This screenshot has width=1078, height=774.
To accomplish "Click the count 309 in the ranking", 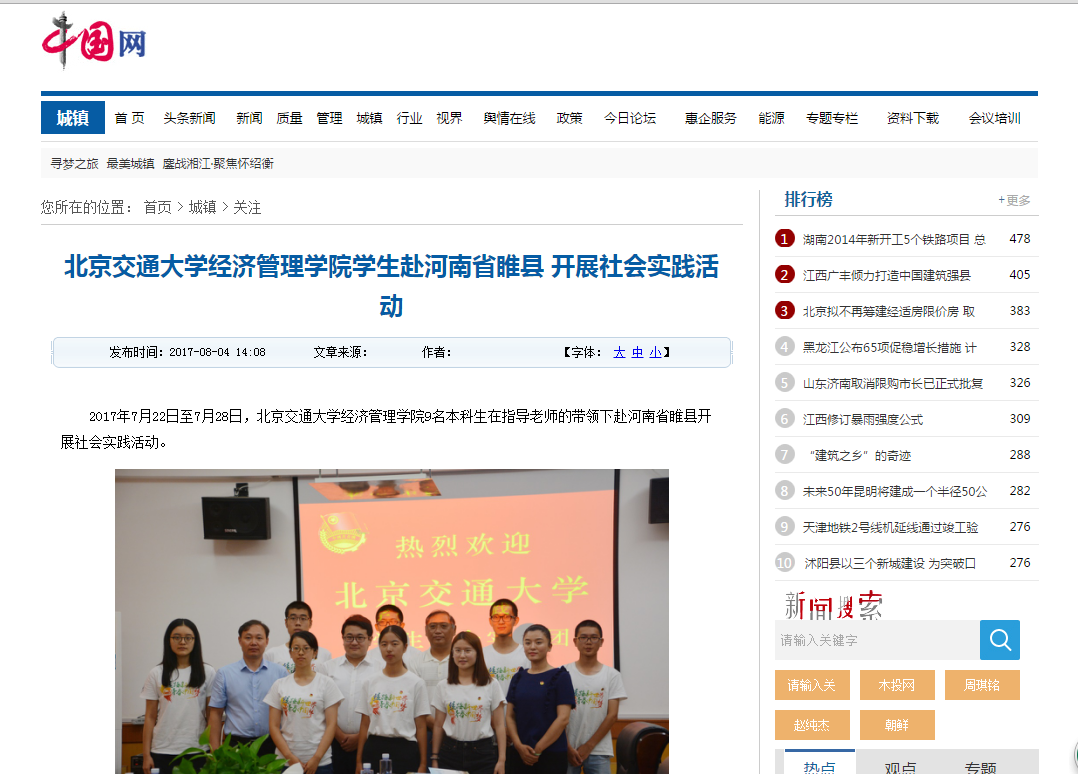I will [x=1020, y=419].
